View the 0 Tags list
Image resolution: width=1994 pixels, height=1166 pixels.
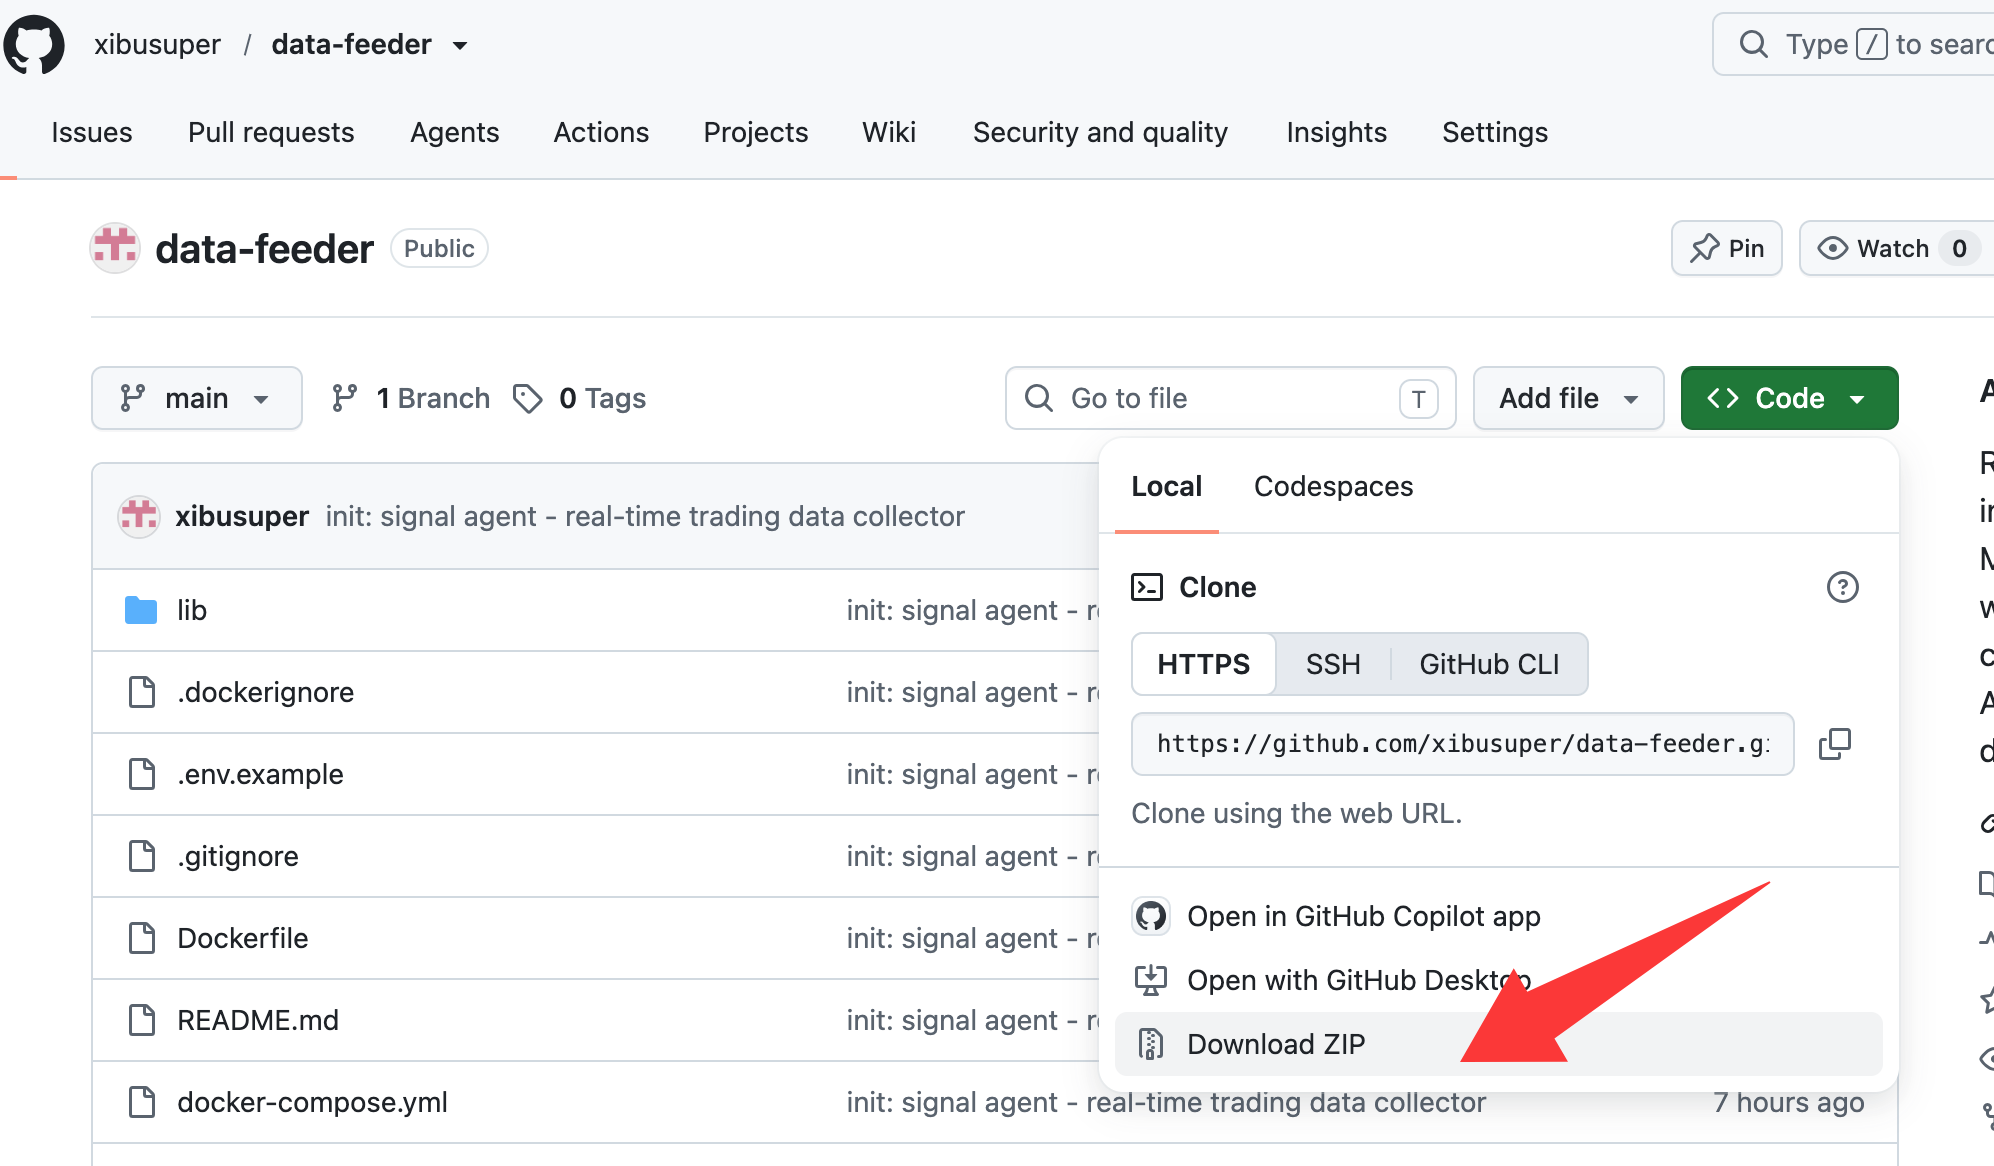(579, 398)
